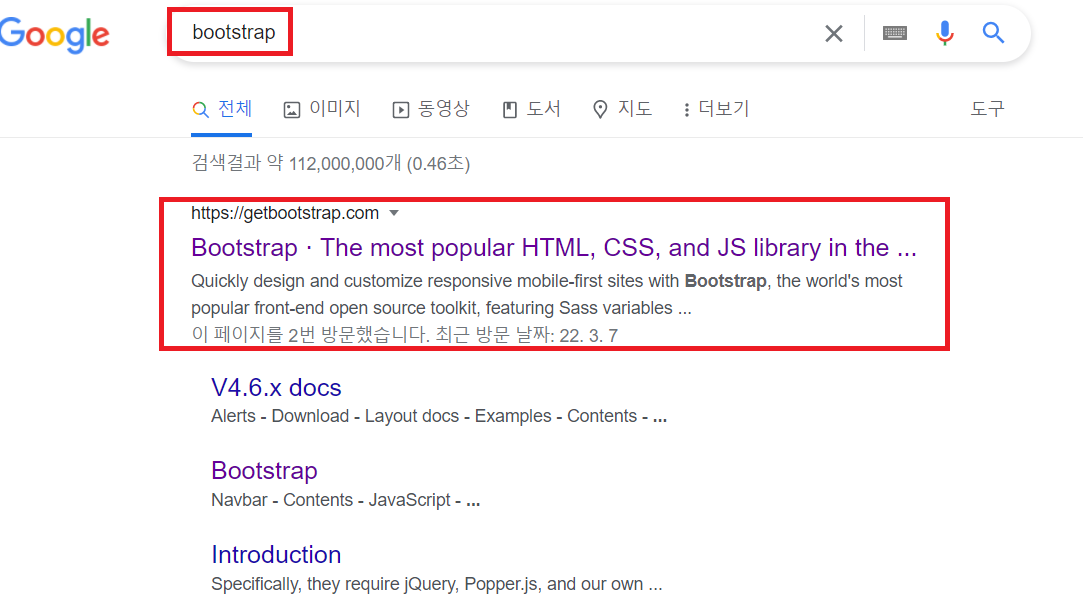Screen dimensions: 1083x602
Task: Click the magnifying glass search icon
Action: tap(993, 33)
